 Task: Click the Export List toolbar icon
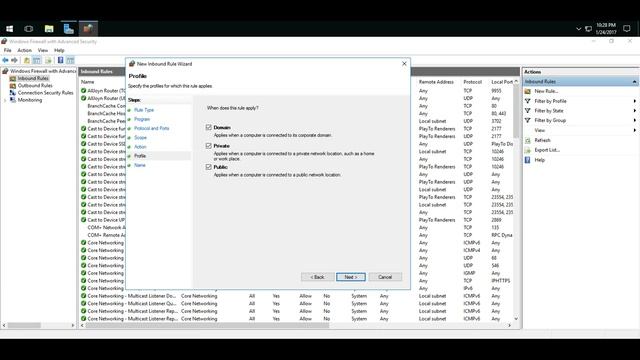pyautogui.click(x=49, y=60)
